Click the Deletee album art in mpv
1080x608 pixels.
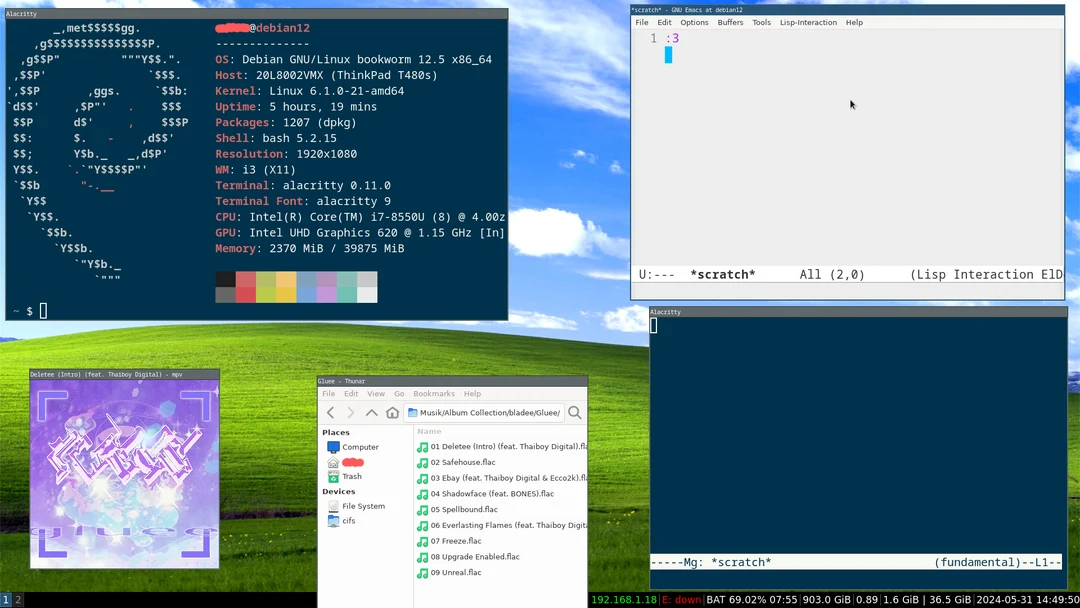124,470
